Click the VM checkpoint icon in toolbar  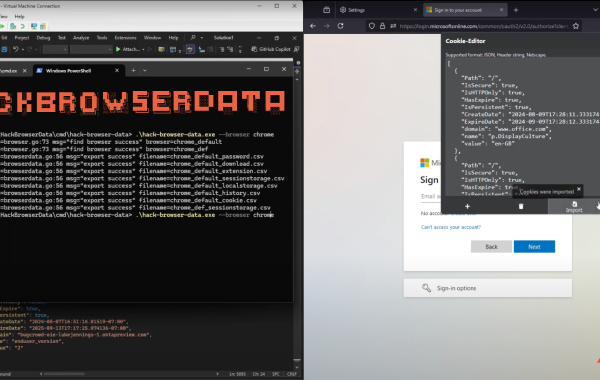(x=13, y=26)
